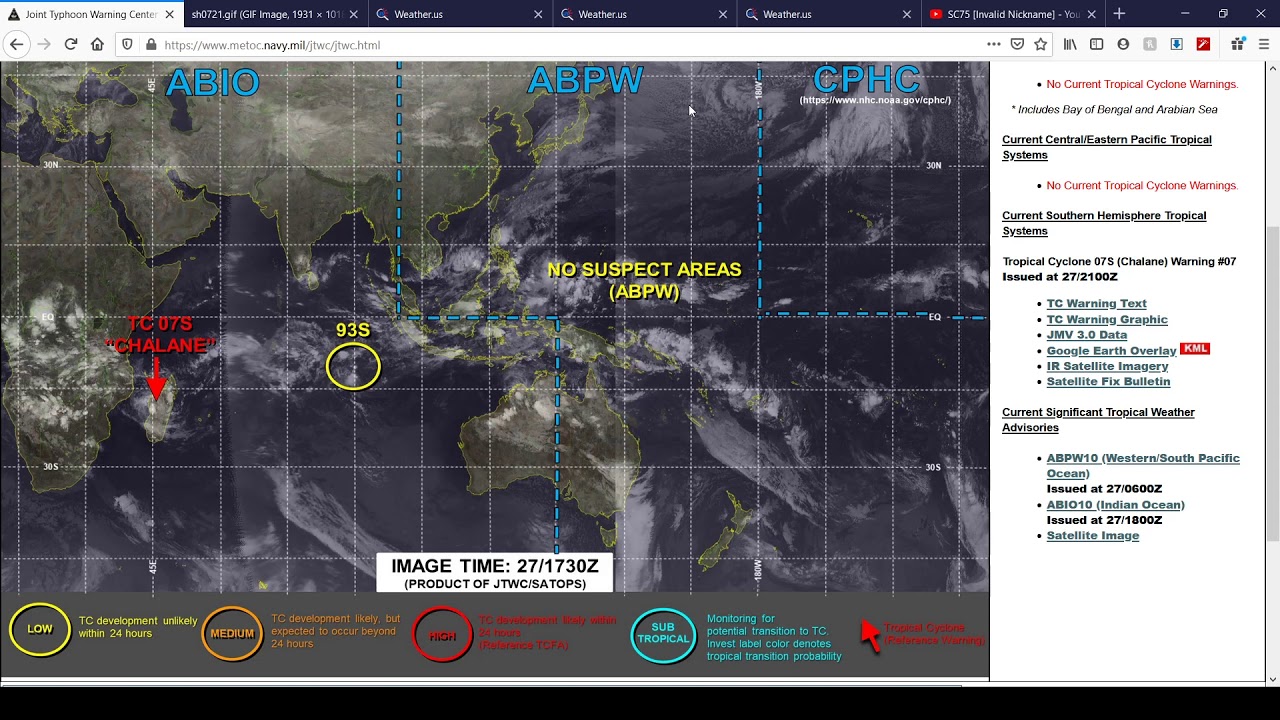
Task: Click the scrollbar down arrow
Action: coord(1272,679)
